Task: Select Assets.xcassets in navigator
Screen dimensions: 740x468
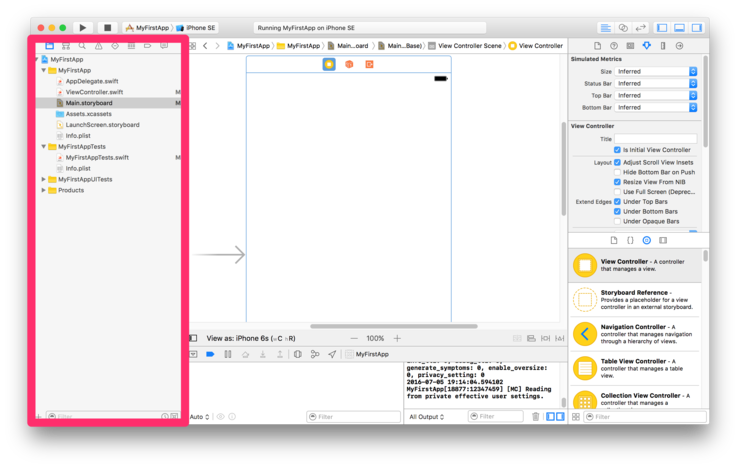Action: point(88,114)
